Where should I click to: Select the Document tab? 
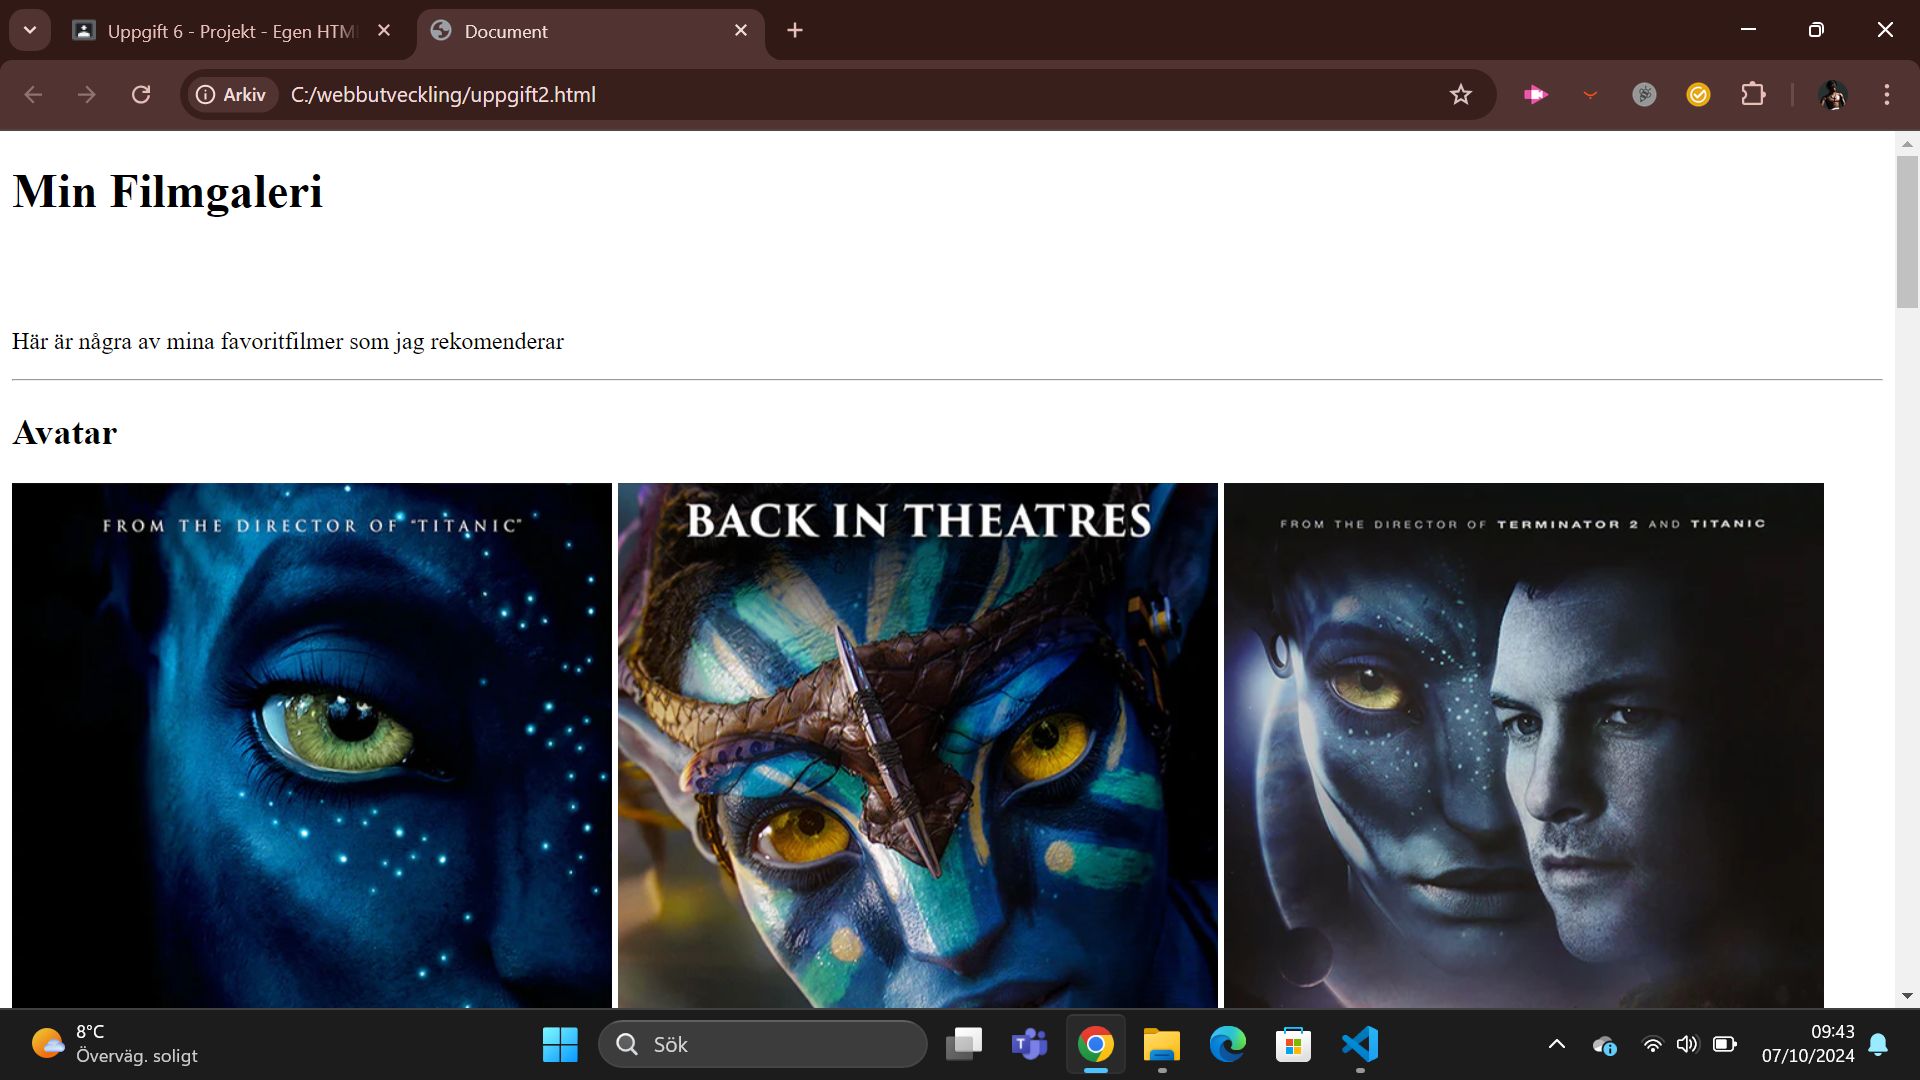[590, 31]
